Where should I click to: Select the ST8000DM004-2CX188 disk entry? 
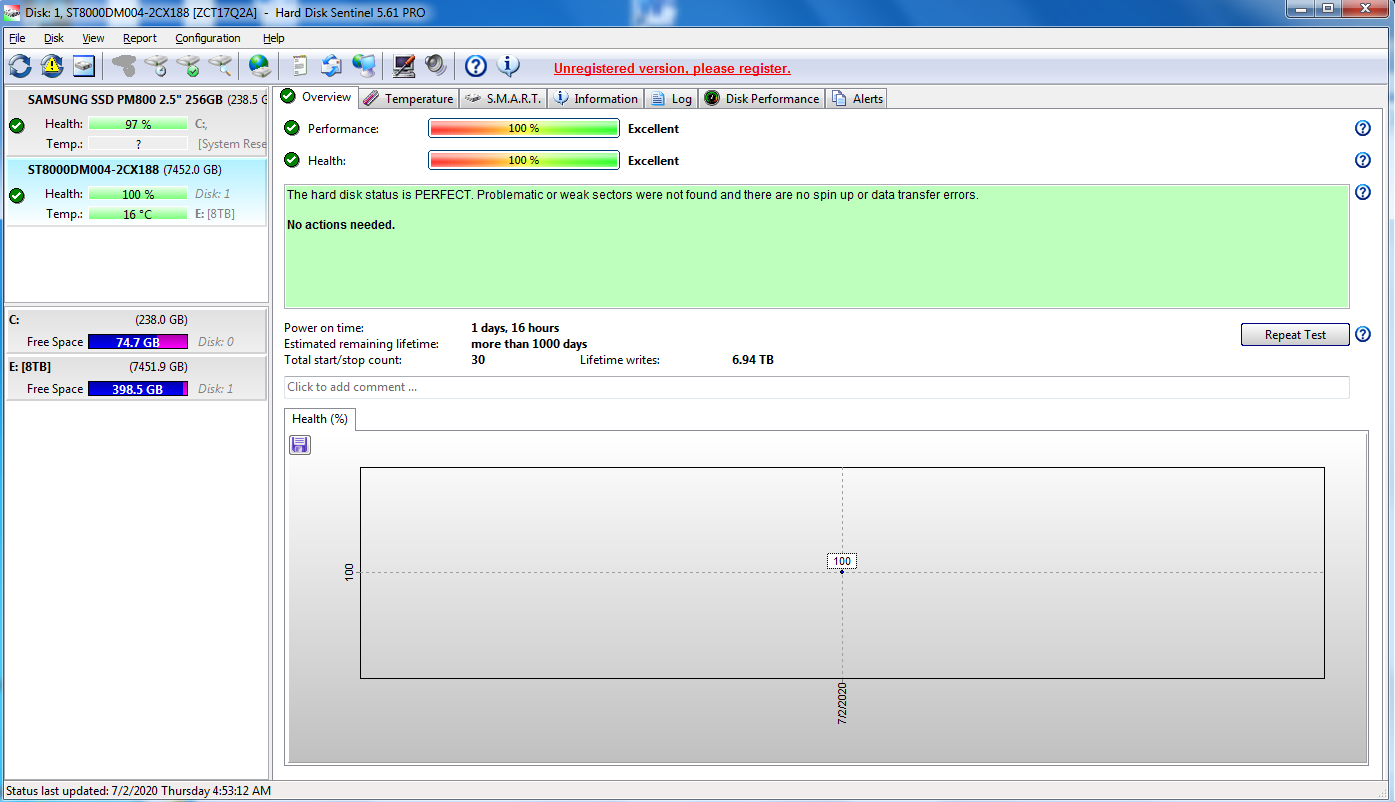point(137,191)
